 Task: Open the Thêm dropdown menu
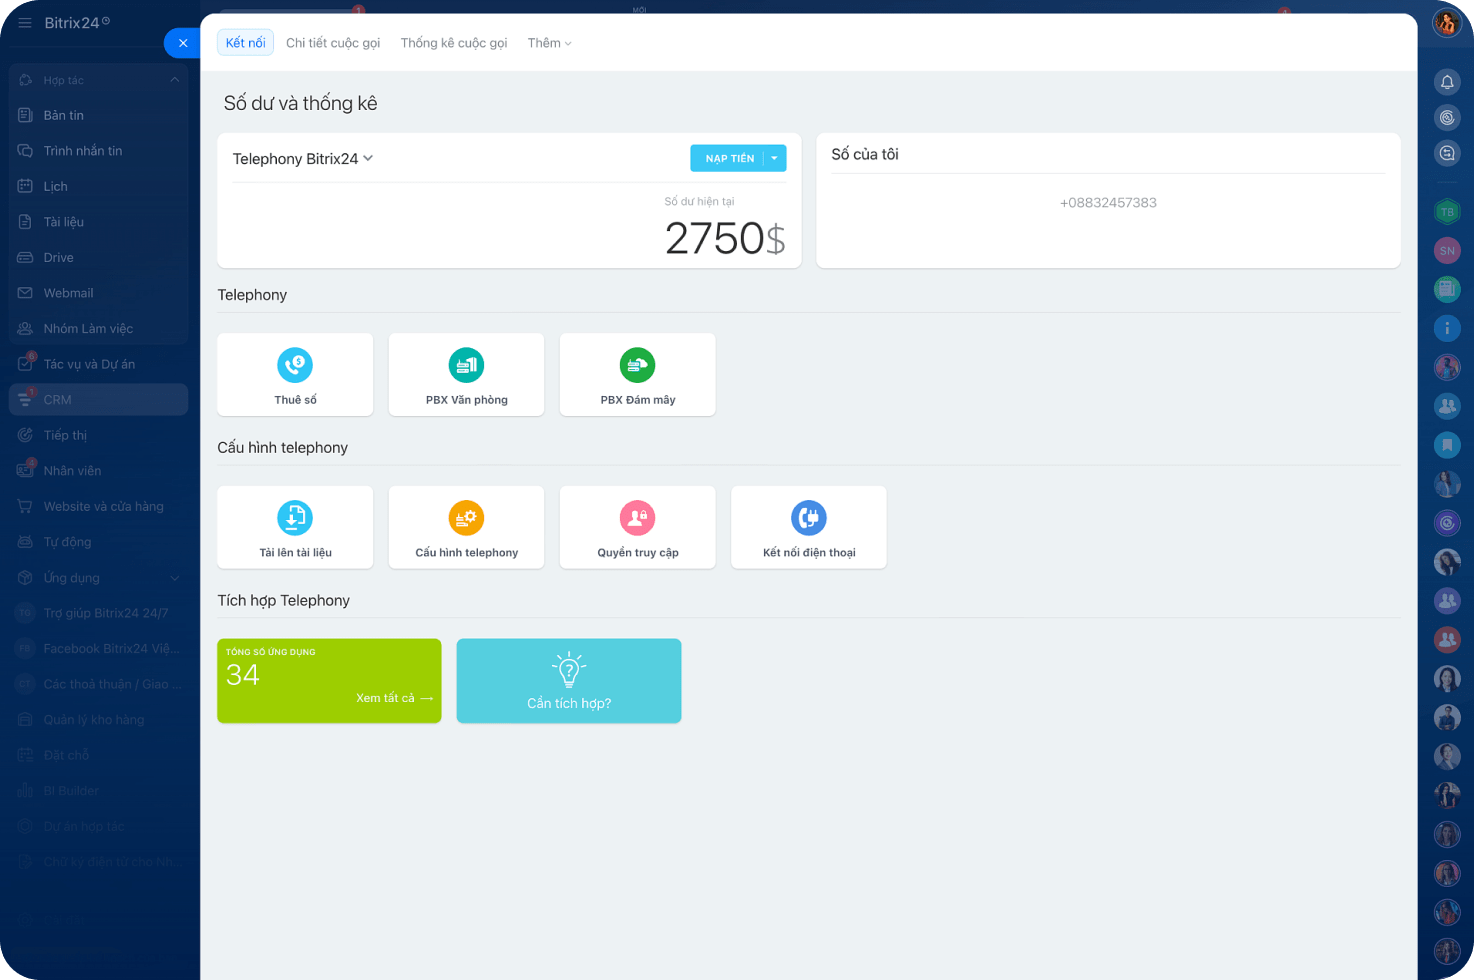point(549,43)
